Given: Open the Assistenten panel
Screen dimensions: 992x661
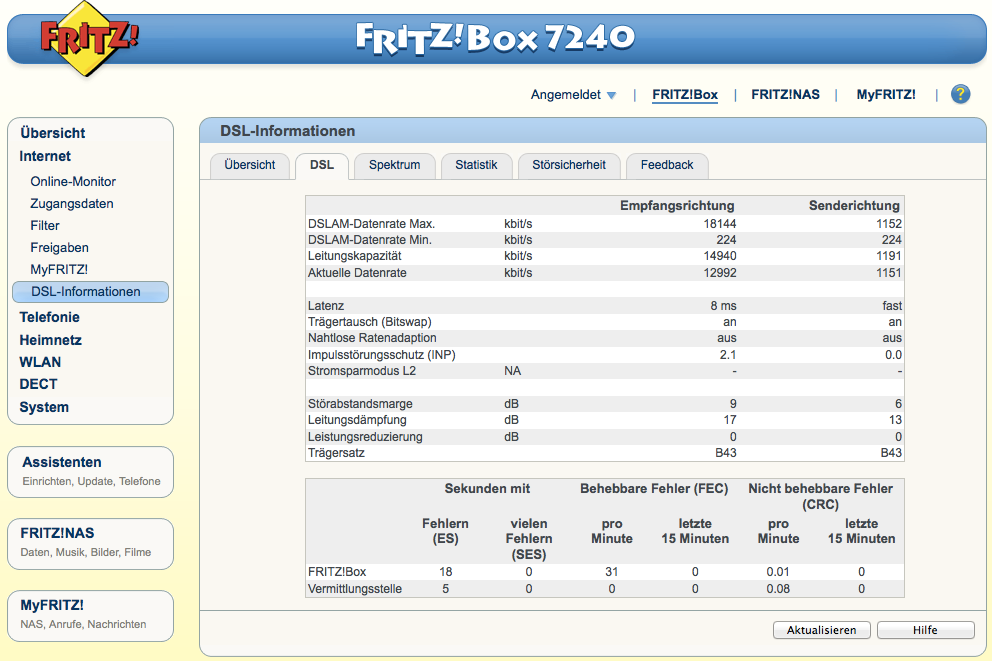Looking at the screenshot, I should pos(90,472).
